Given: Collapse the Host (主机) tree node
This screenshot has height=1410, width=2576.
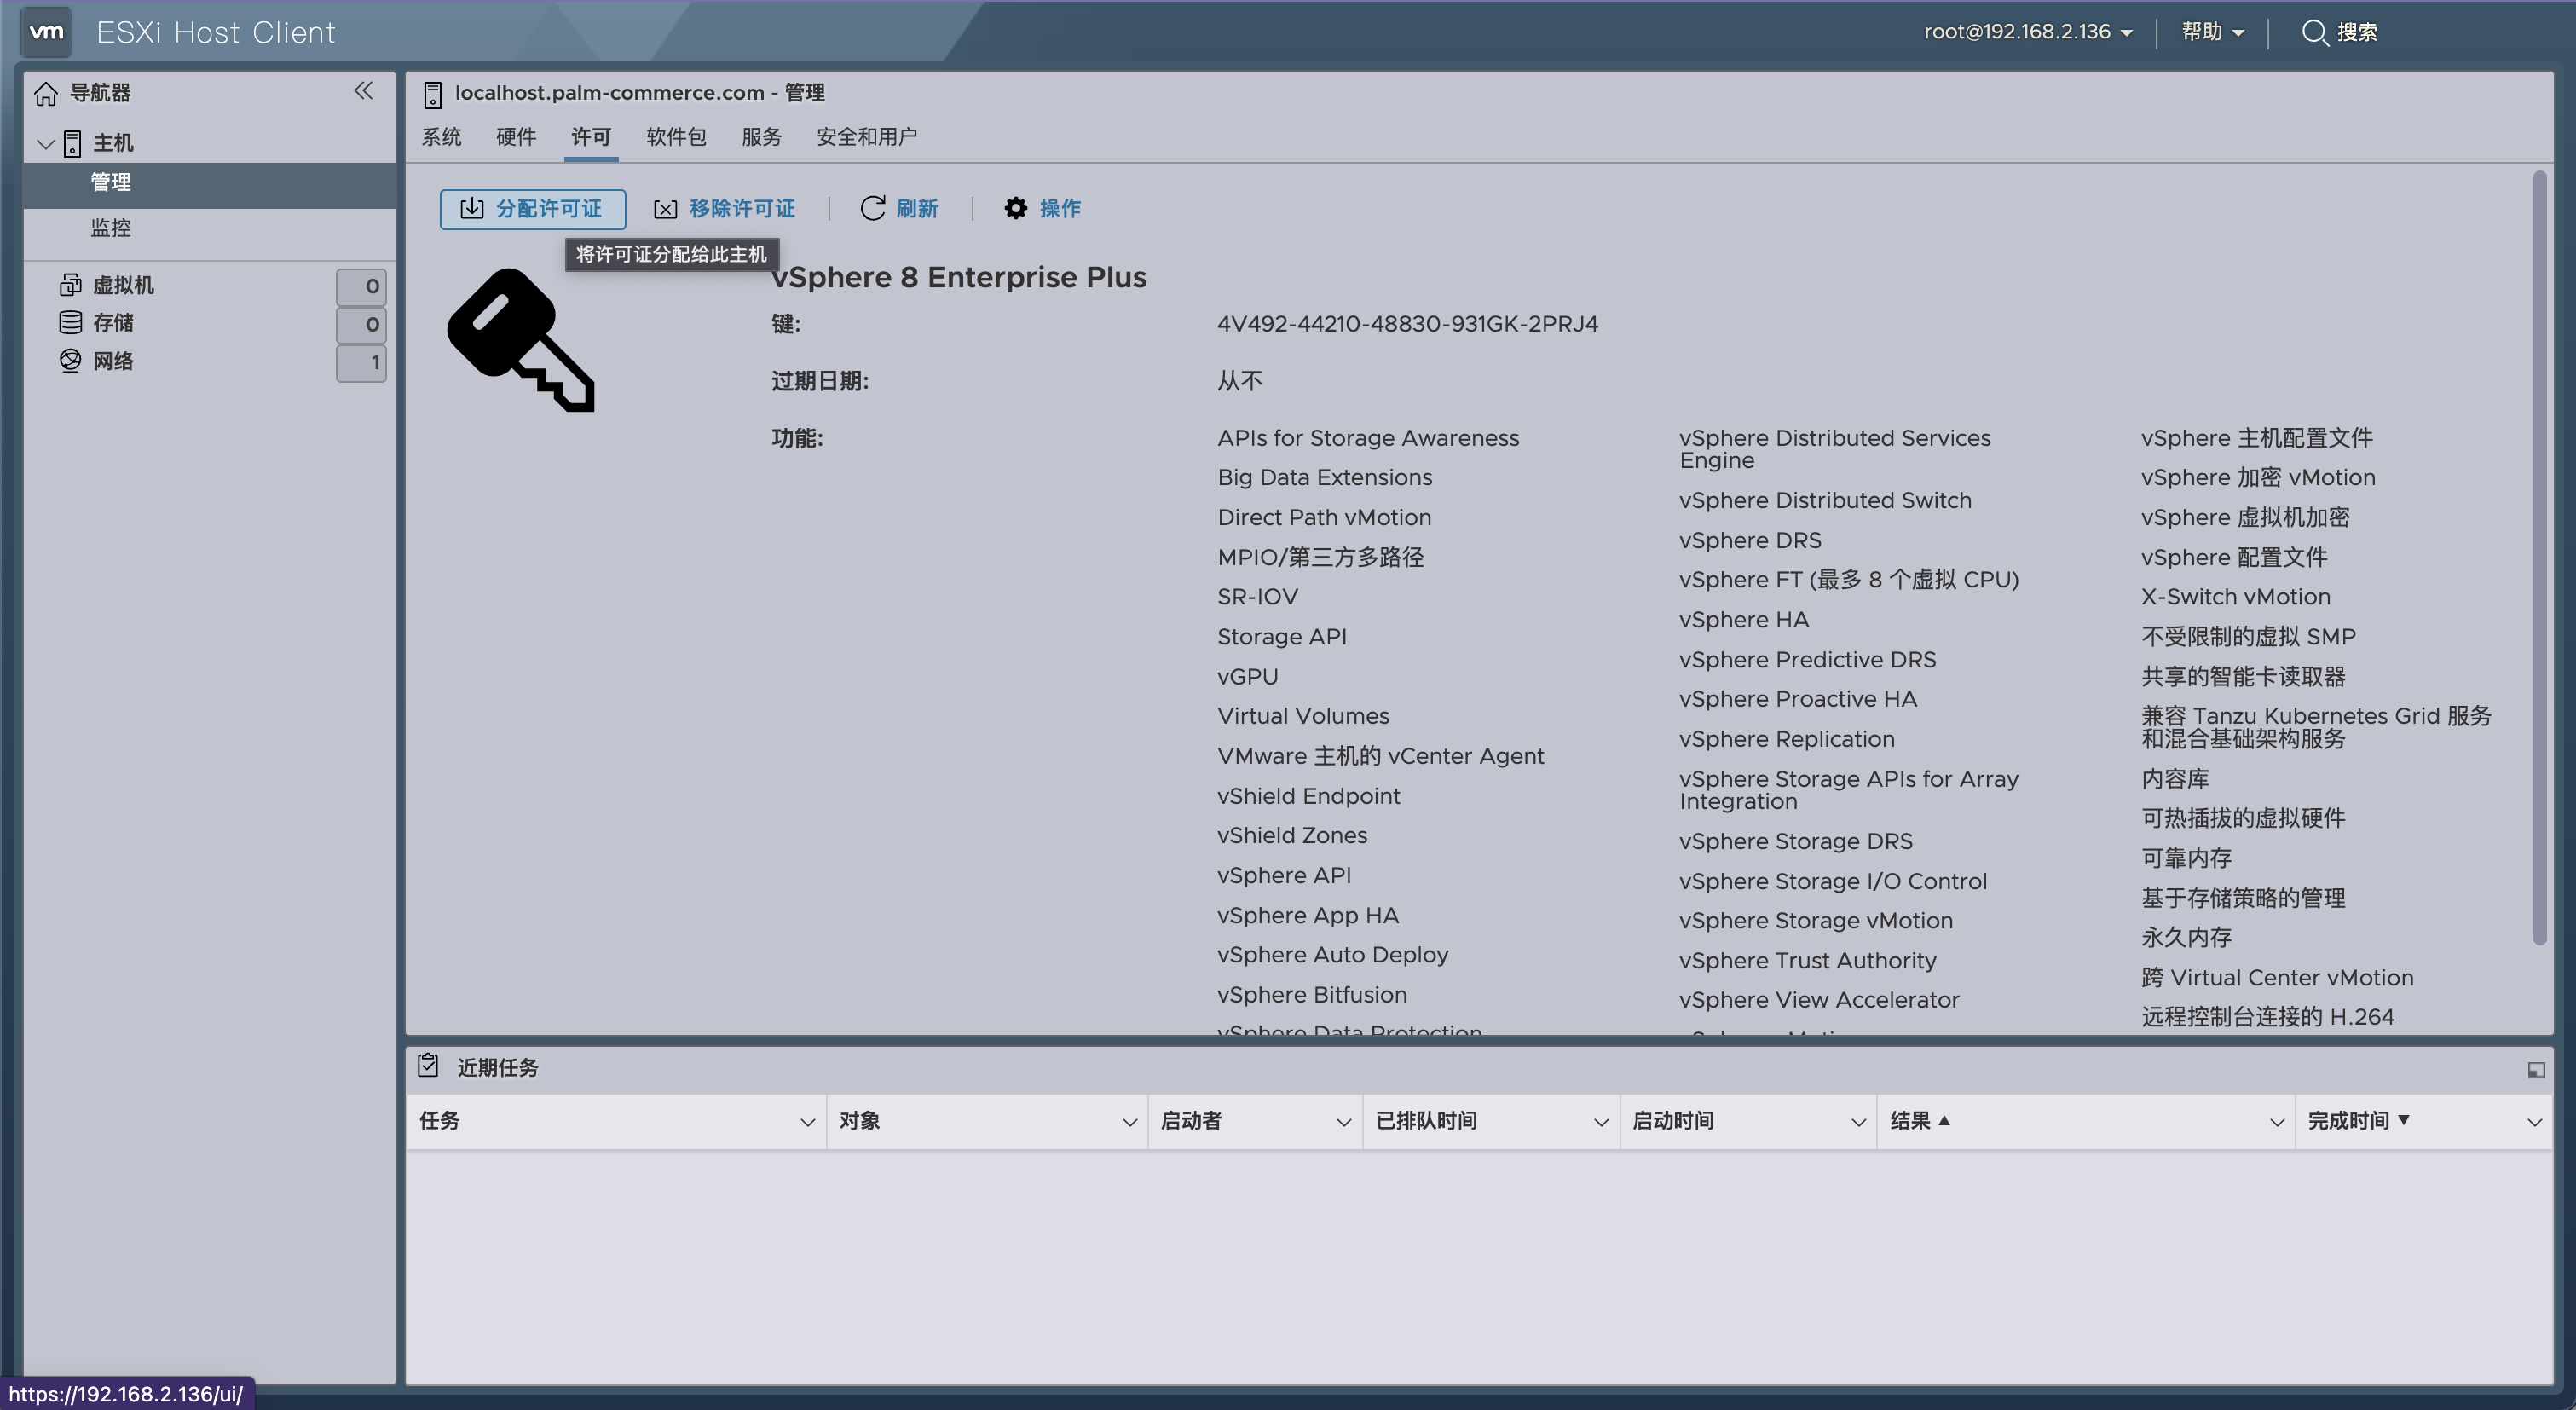Looking at the screenshot, I should pos(45,144).
